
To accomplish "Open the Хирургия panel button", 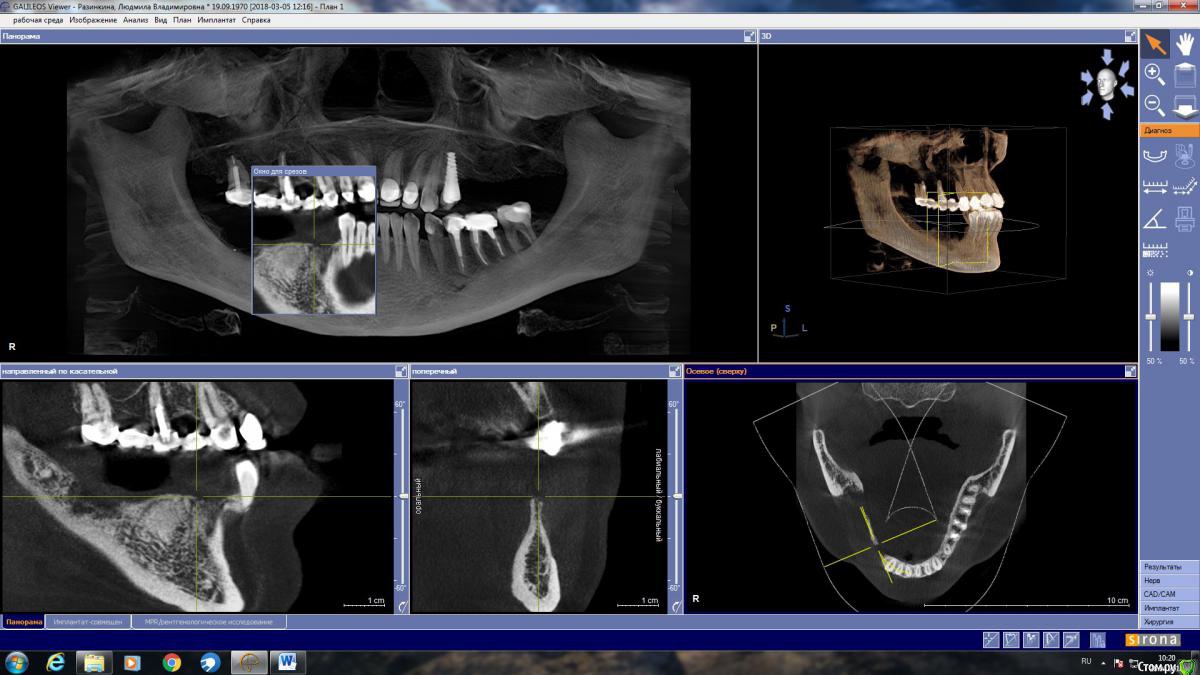I will coord(1169,621).
